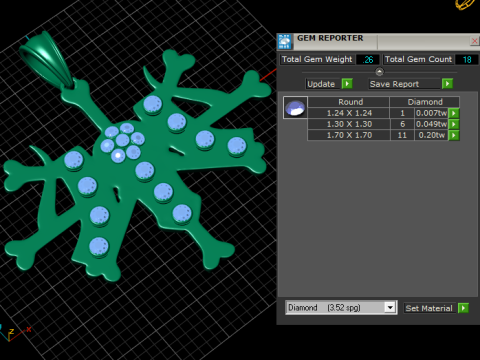Click the green arrow next to Save Report
This screenshot has height=360, width=480.
(447, 84)
